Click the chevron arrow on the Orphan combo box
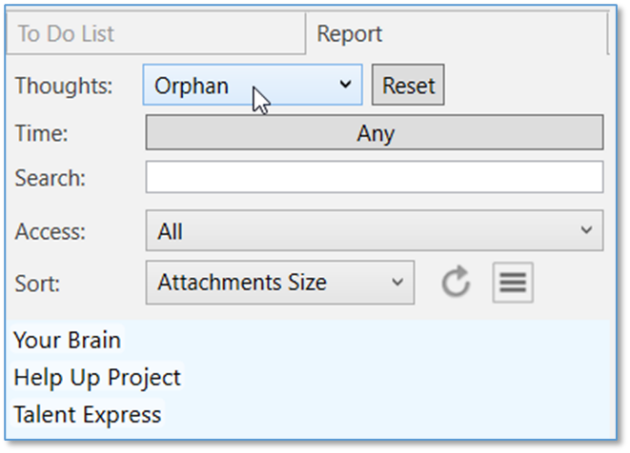The height and width of the screenshot is (453, 630). point(346,85)
